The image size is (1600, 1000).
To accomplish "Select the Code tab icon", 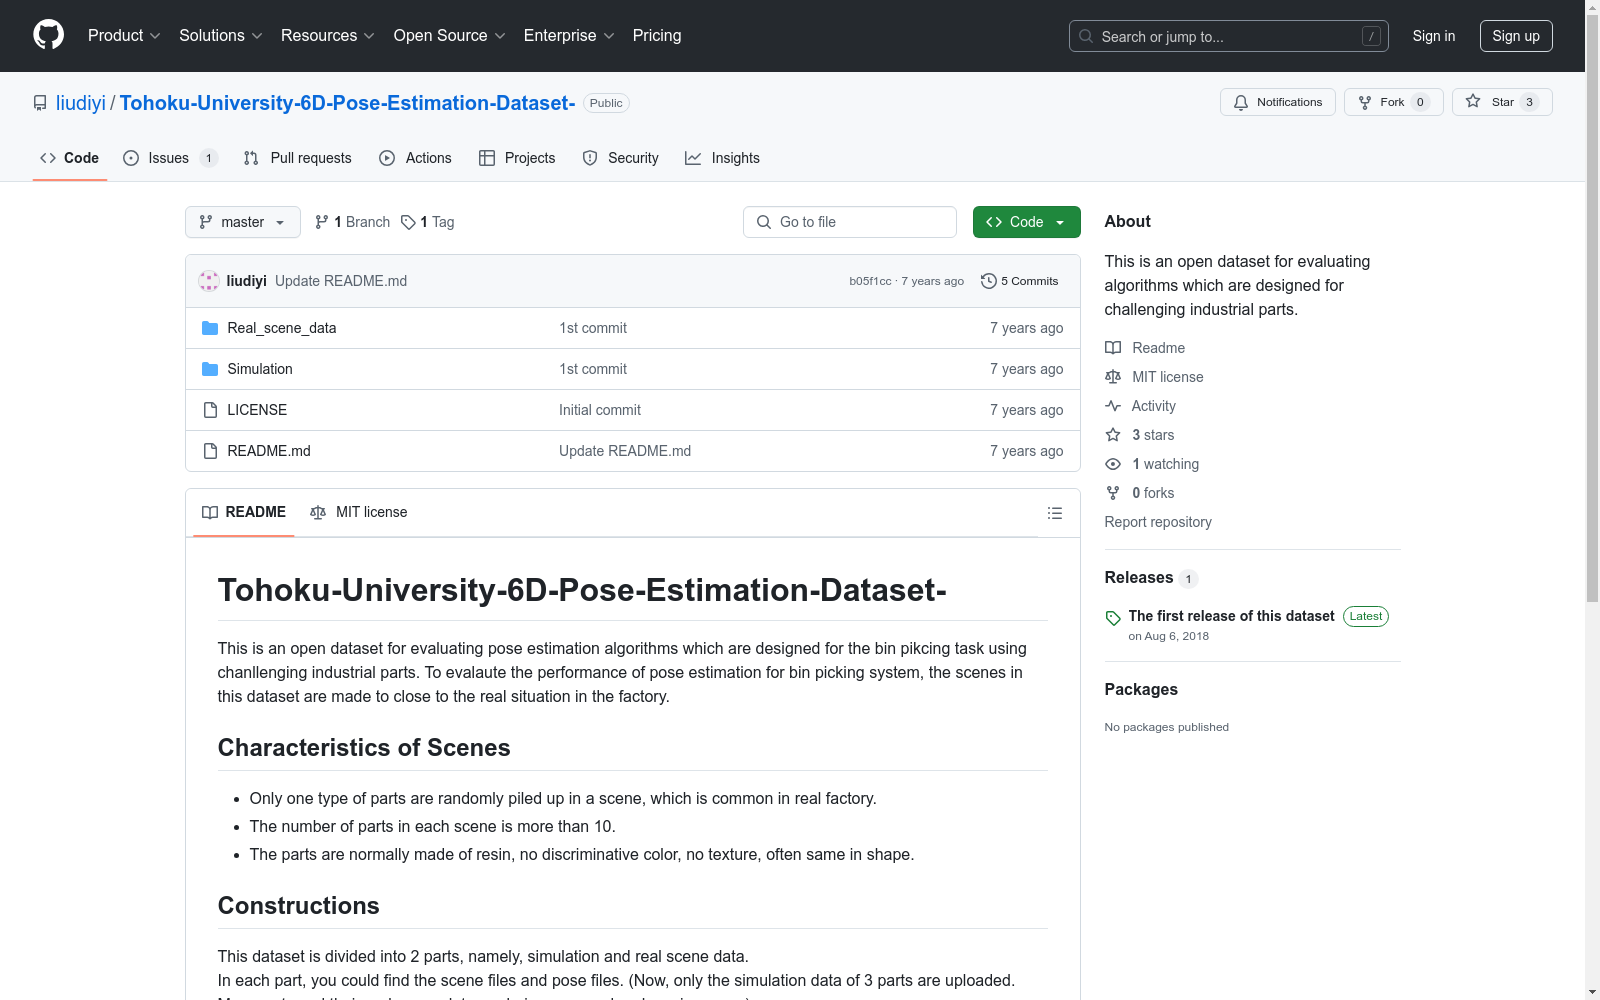I will click(x=48, y=157).
